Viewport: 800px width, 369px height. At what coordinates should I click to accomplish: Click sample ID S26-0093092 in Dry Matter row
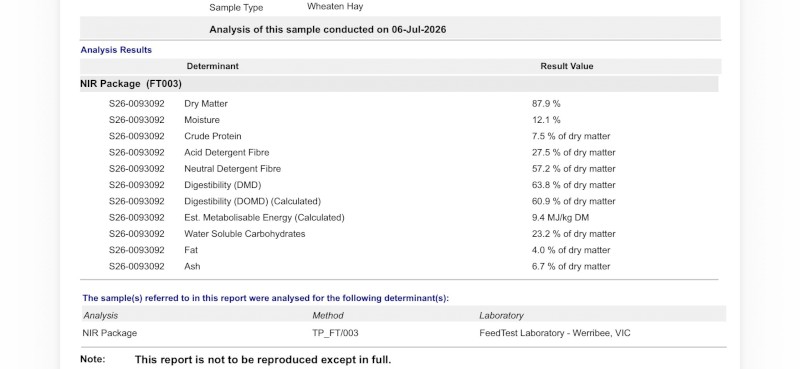(x=137, y=104)
